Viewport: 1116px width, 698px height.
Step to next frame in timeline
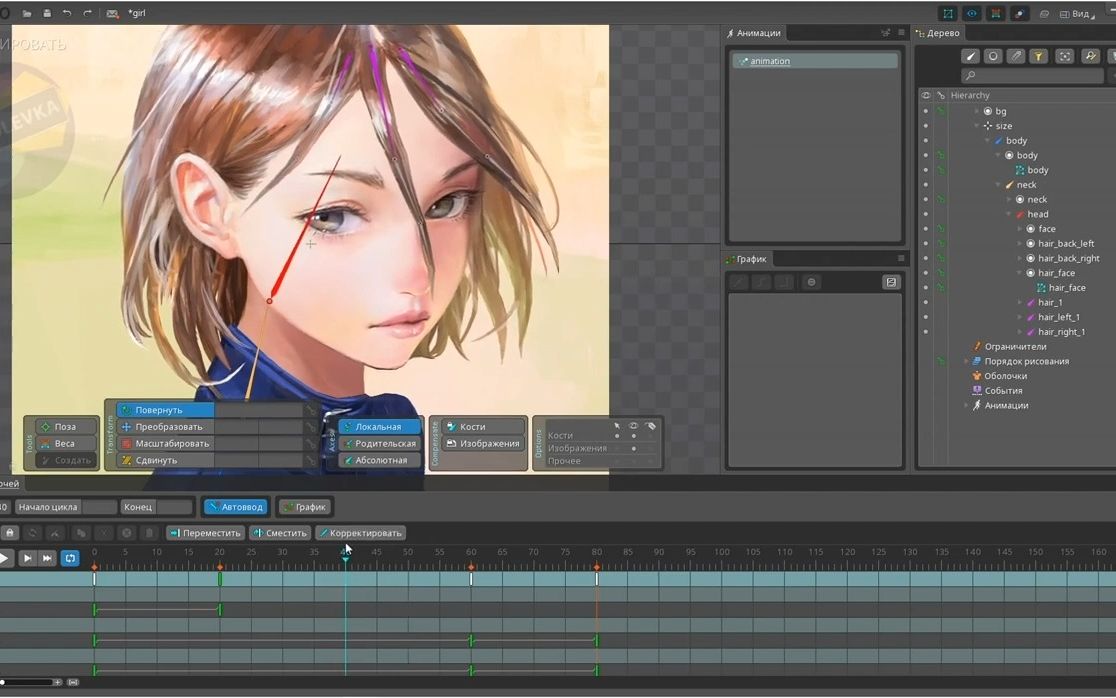(x=27, y=559)
